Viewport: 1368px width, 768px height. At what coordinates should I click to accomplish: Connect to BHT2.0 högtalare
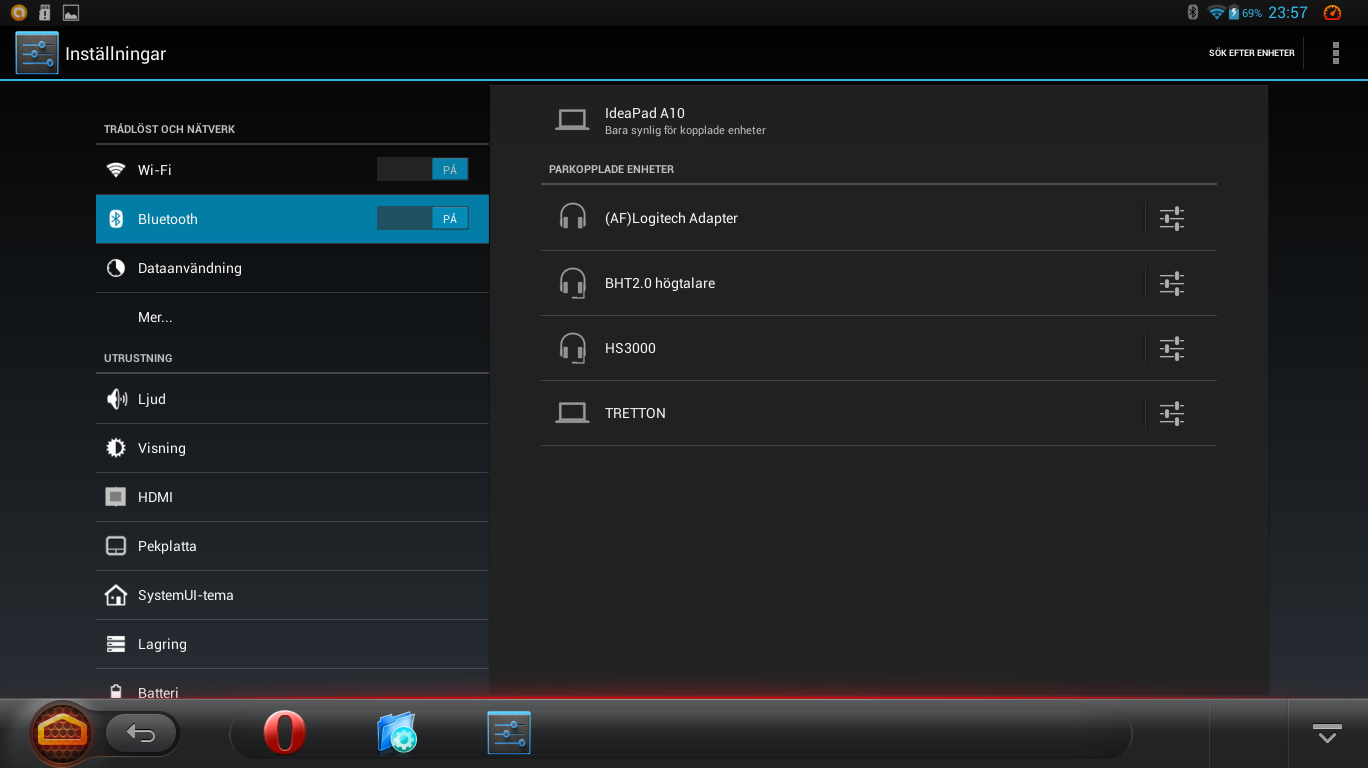[x=842, y=283]
